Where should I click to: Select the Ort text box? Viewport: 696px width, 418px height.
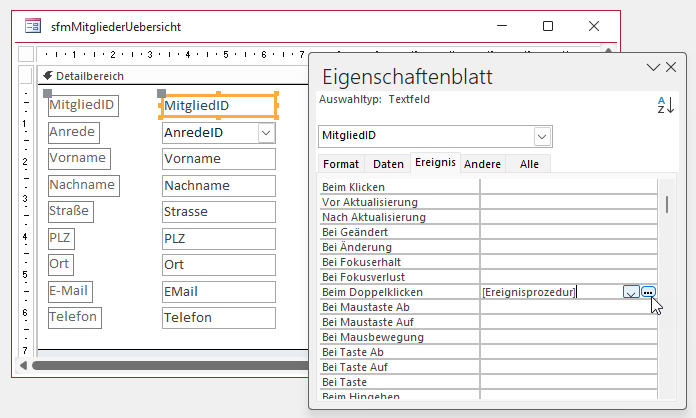[218, 265]
